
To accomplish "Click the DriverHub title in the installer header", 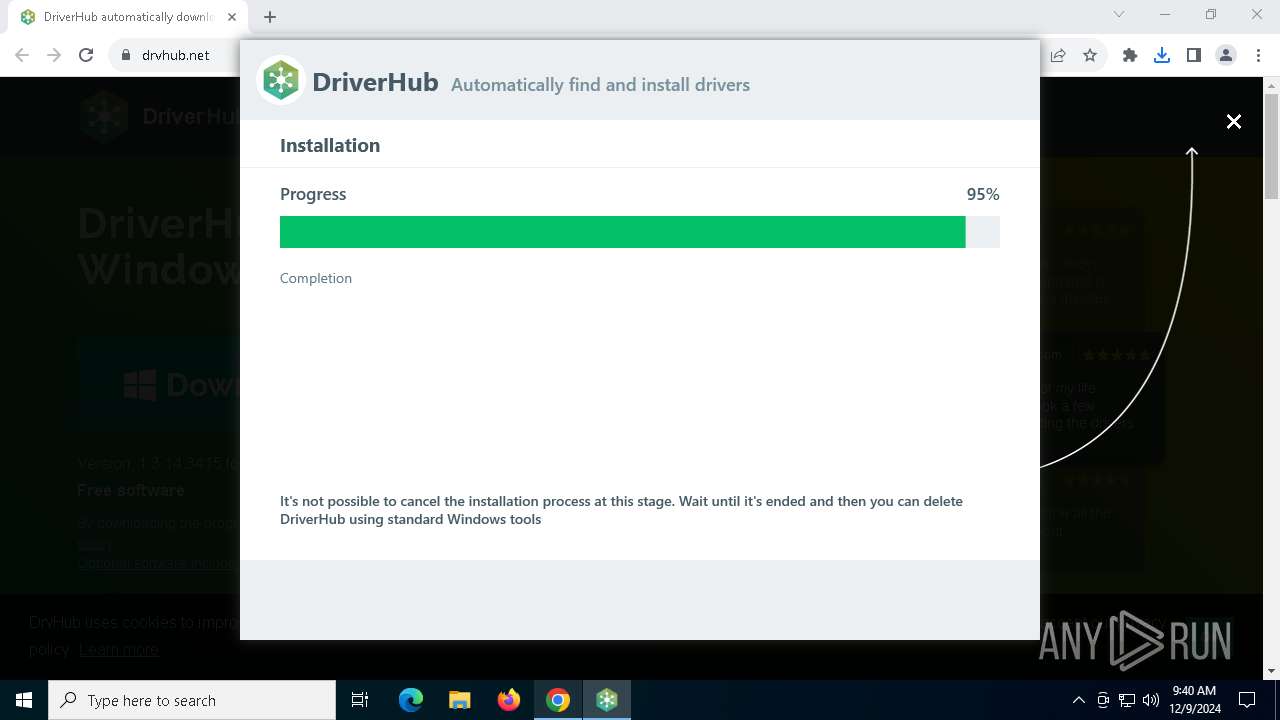I will (x=375, y=82).
